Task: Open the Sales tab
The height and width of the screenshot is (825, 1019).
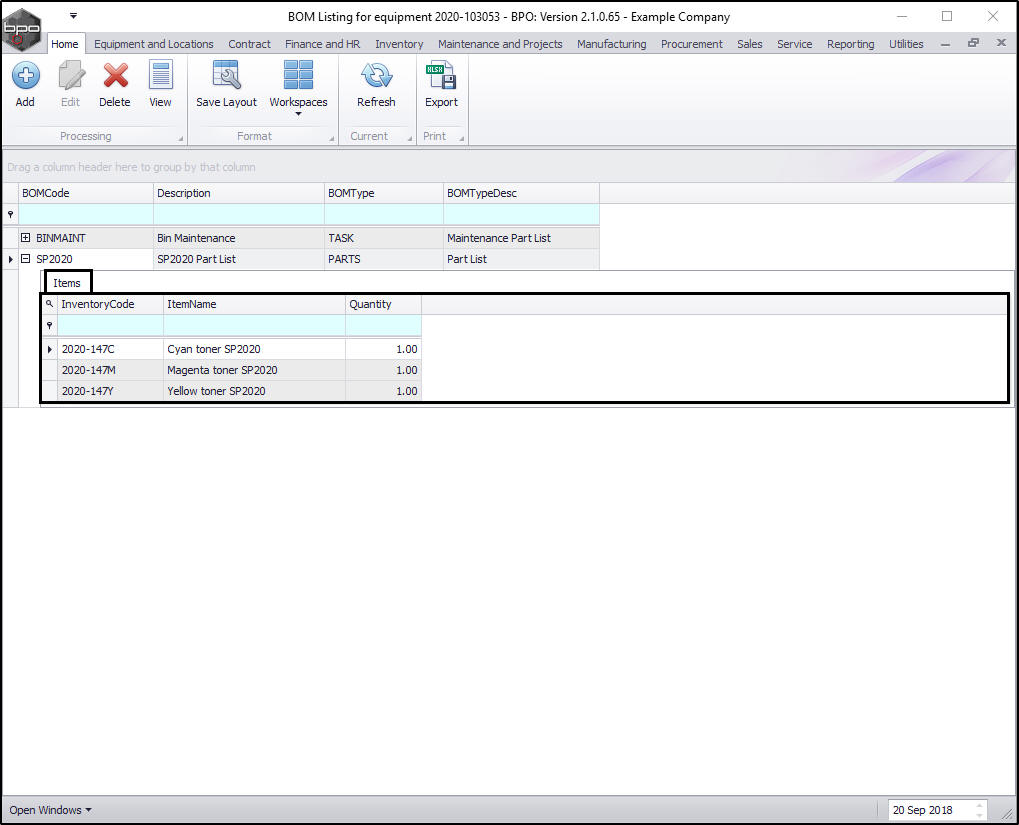Action: [x=749, y=44]
